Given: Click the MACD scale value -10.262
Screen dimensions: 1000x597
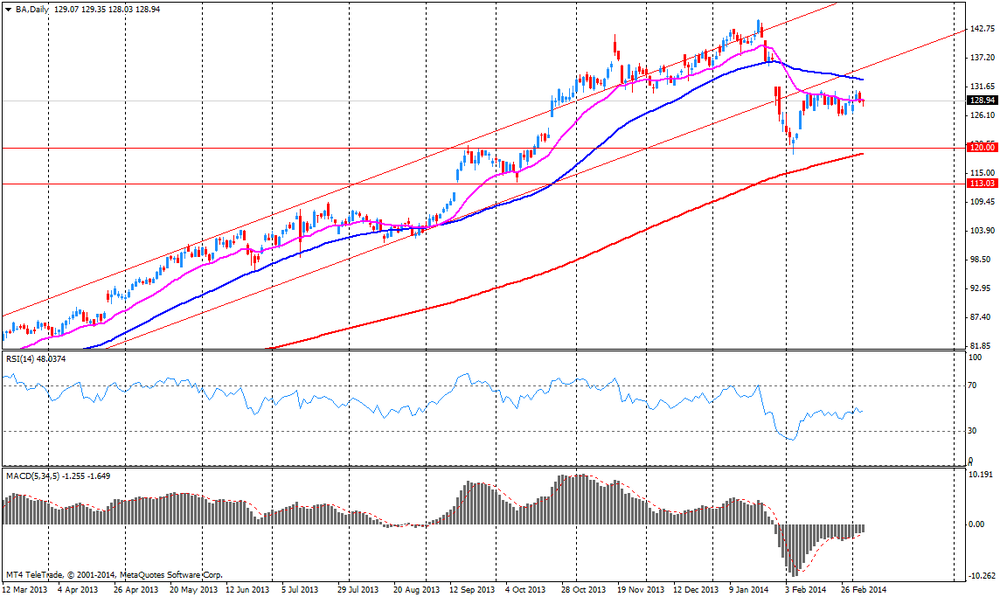Looking at the screenshot, I should tap(981, 575).
